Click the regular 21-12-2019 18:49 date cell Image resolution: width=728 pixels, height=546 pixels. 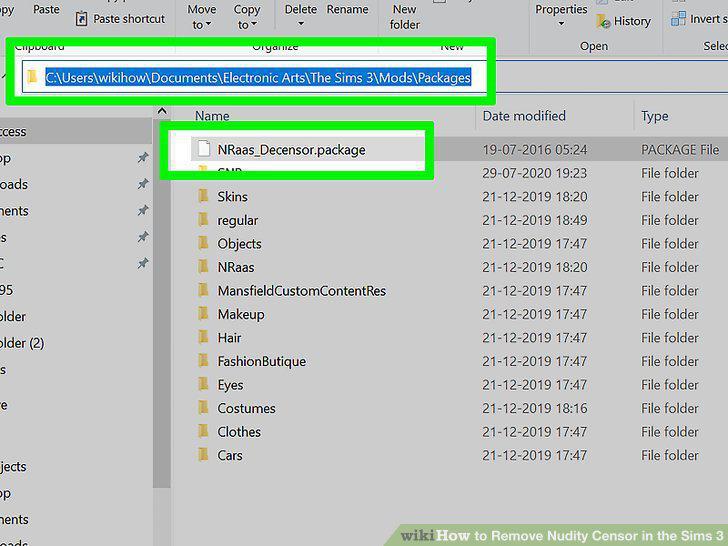[534, 221]
